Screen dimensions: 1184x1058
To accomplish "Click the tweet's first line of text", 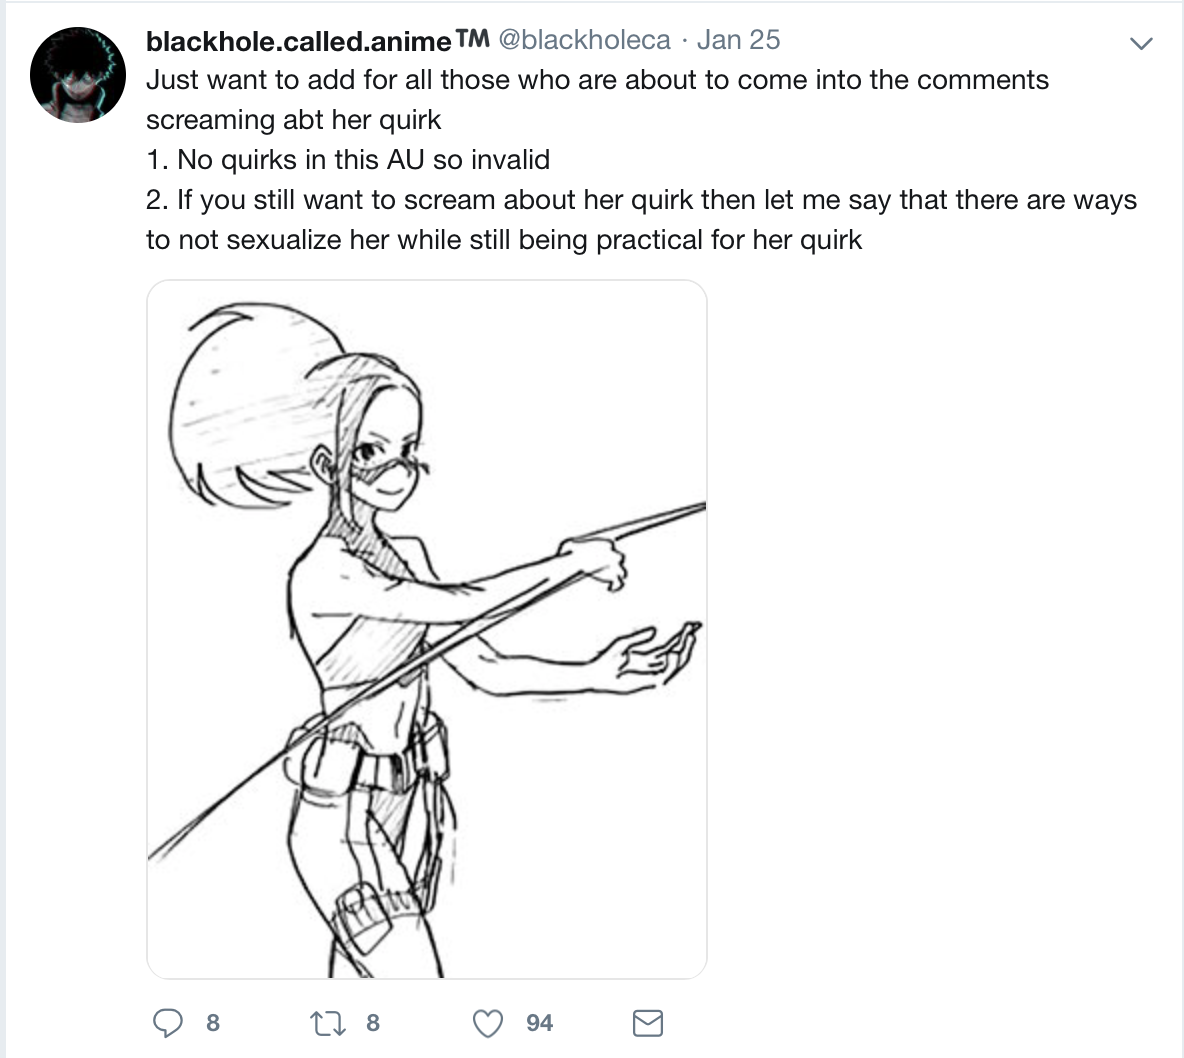I will tap(597, 80).
